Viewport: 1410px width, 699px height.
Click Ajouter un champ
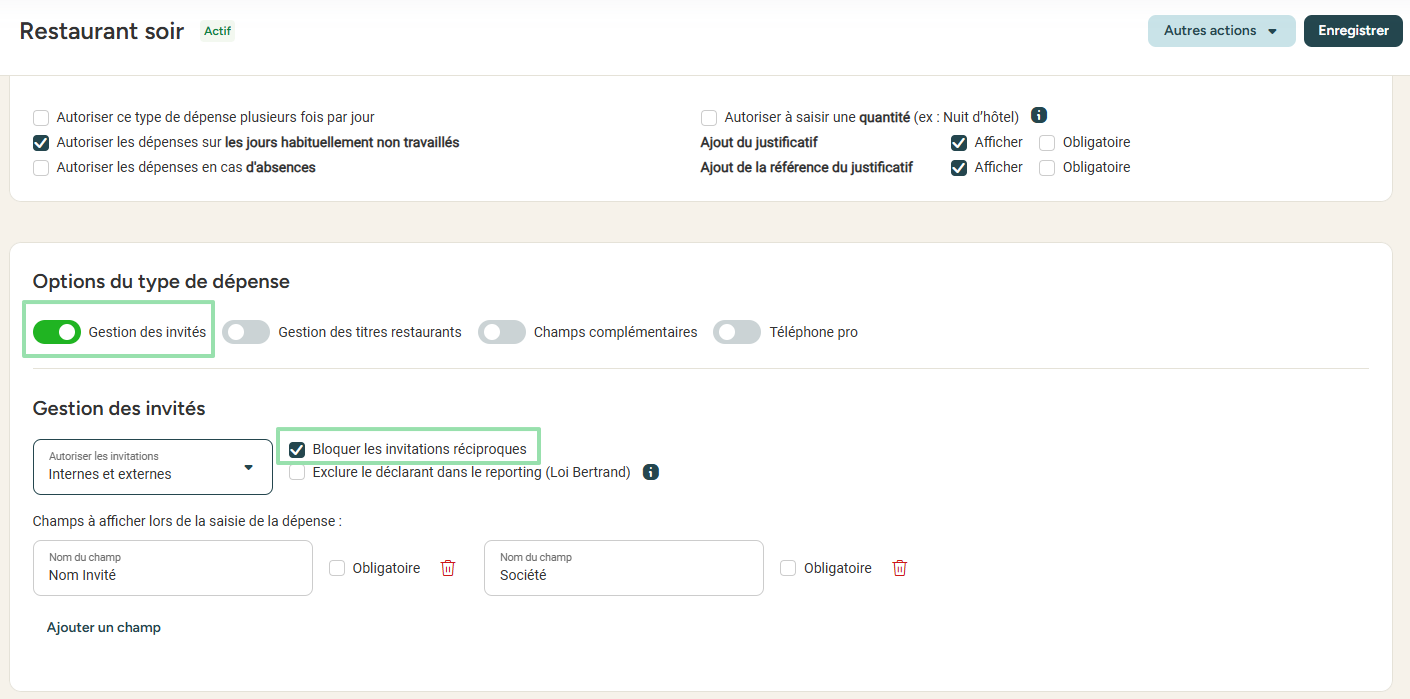click(x=104, y=628)
